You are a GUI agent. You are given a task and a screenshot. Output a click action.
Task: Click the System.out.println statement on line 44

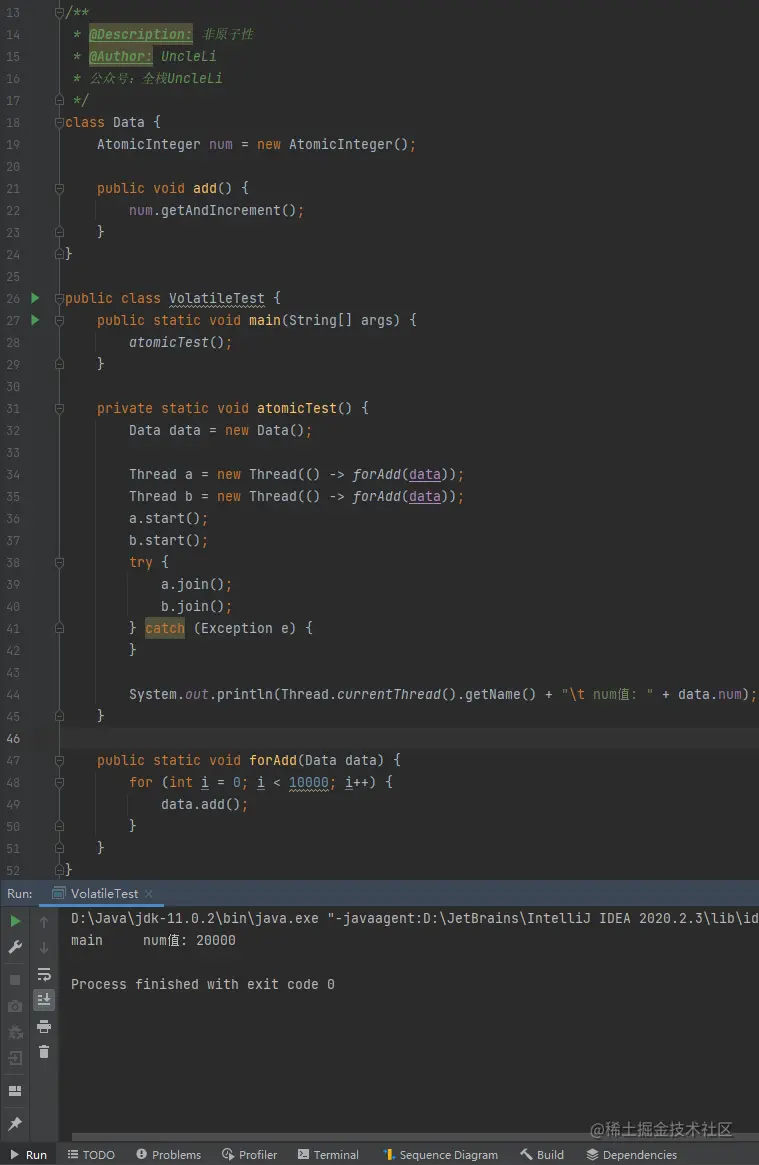pos(443,695)
